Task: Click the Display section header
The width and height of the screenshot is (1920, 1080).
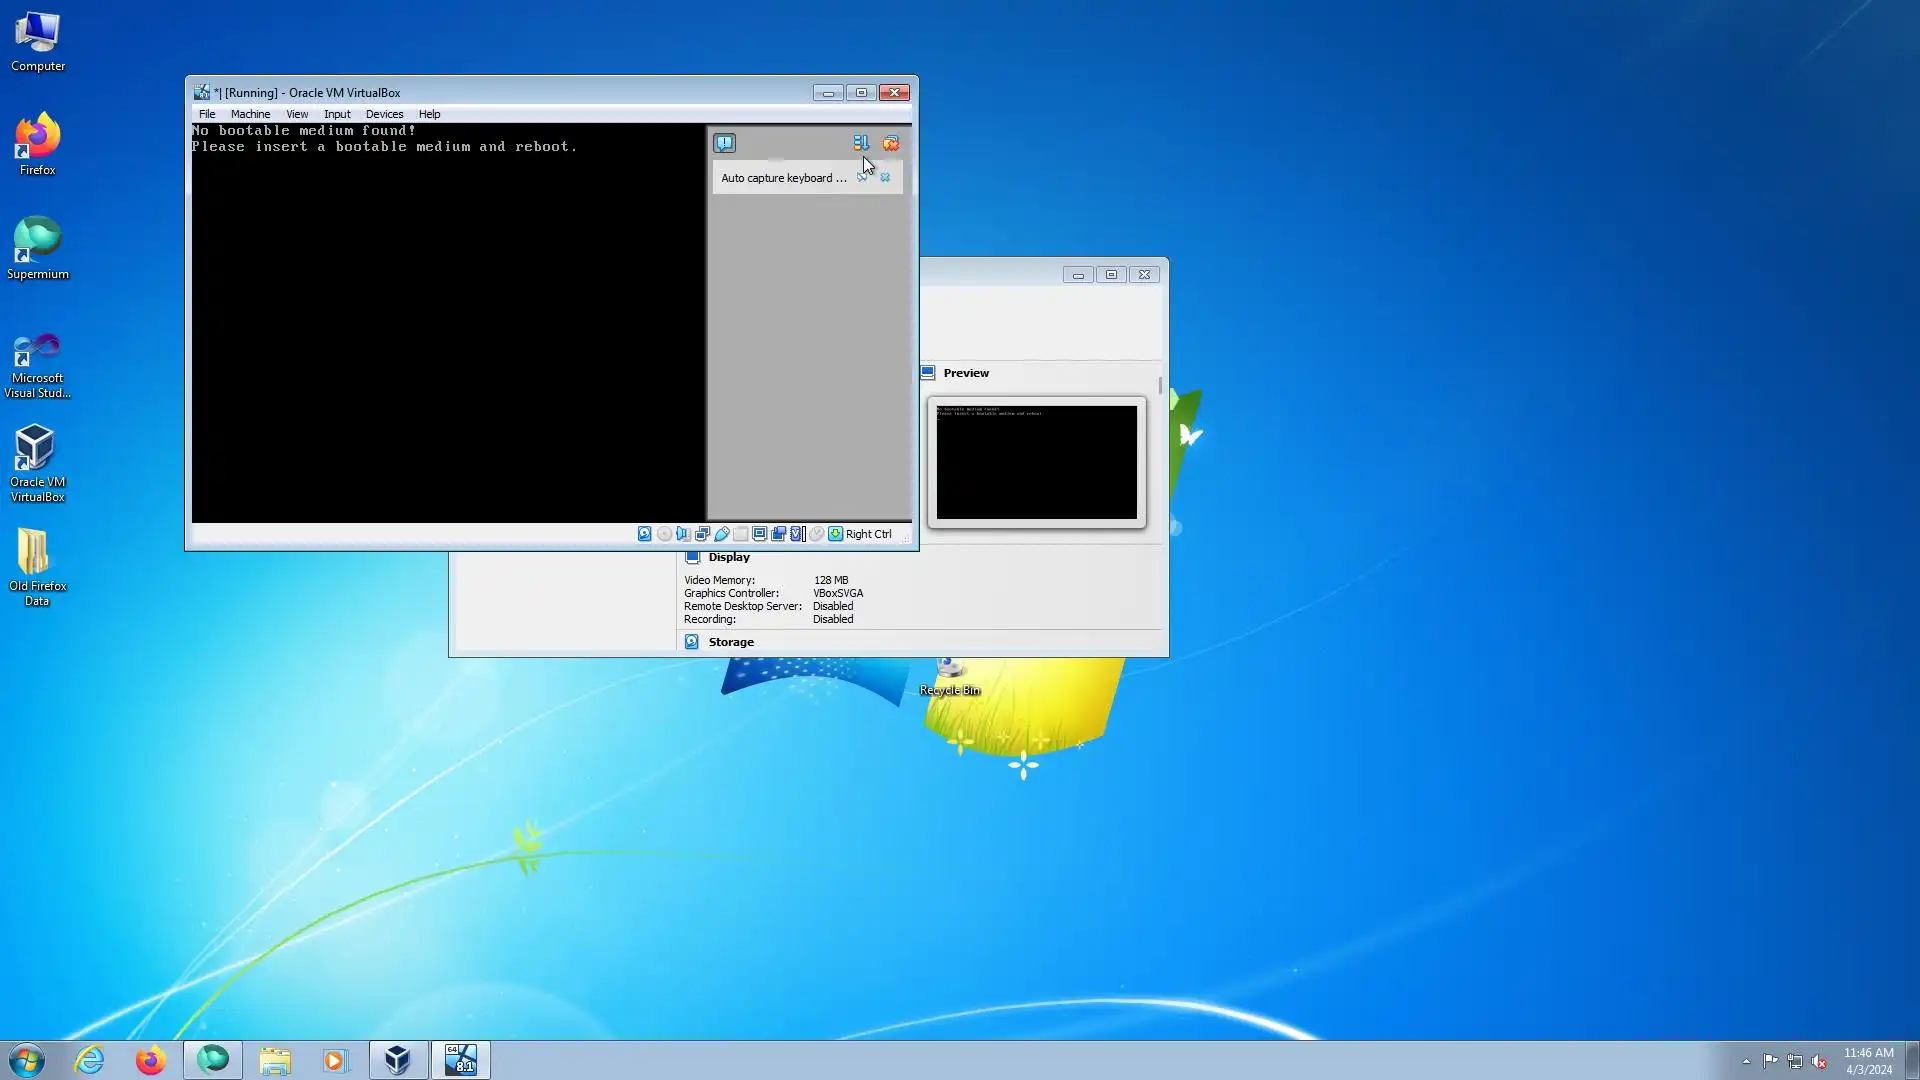Action: [x=728, y=557]
